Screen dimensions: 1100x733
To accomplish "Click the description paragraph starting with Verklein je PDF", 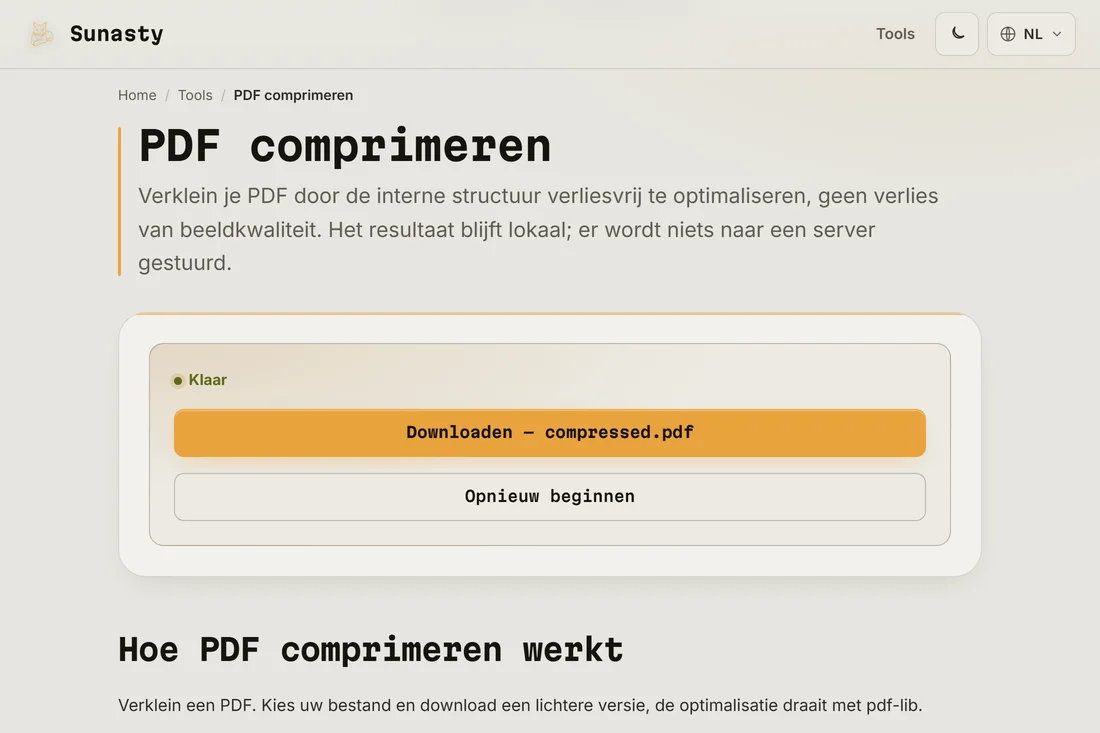I will pyautogui.click(x=538, y=229).
